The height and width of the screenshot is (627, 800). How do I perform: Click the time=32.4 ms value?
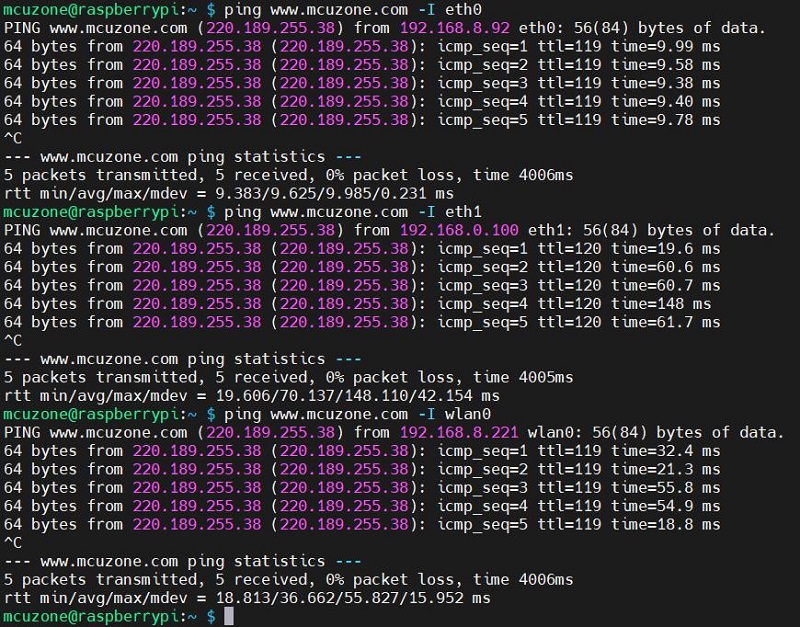(x=666, y=450)
